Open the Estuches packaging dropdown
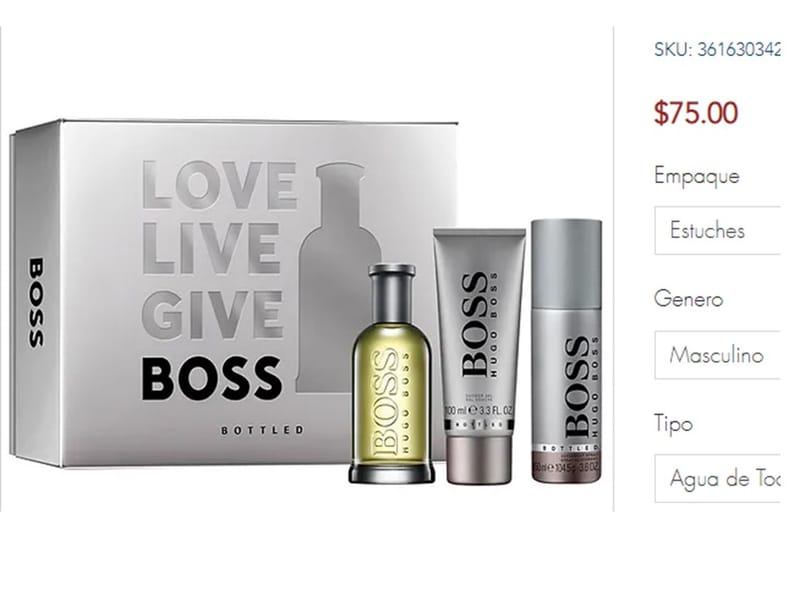800x610 pixels. 717,231
